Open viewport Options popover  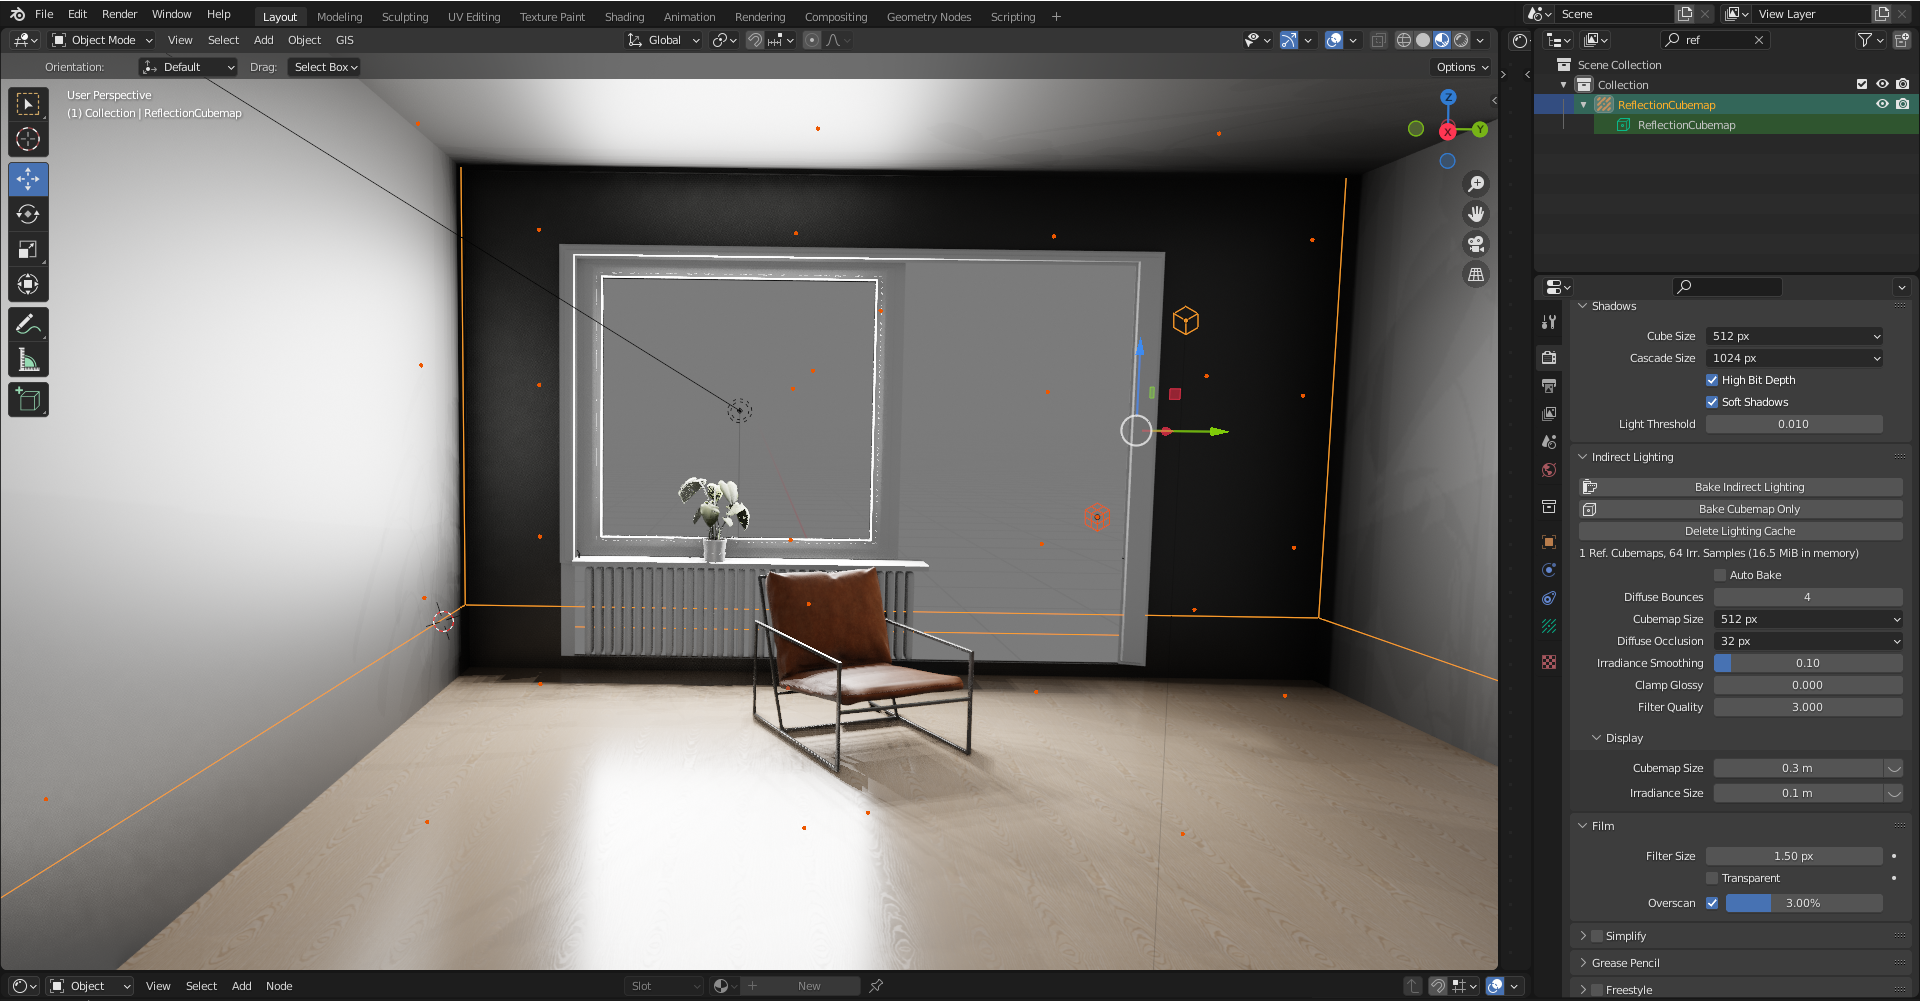point(1462,67)
